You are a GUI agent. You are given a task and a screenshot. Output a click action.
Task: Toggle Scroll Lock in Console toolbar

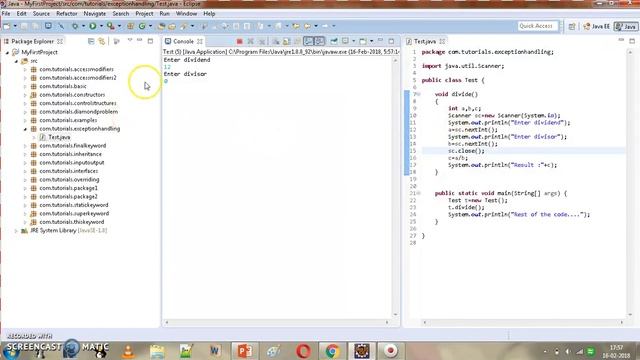tap(287, 41)
